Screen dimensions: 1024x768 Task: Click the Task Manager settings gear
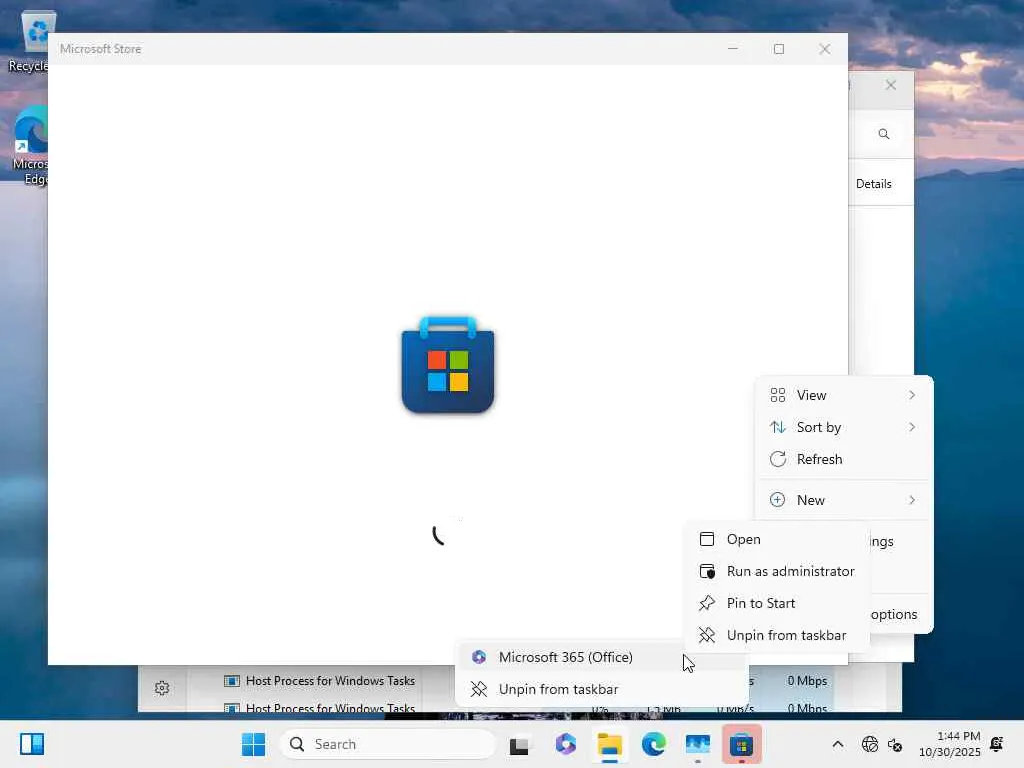coord(162,688)
